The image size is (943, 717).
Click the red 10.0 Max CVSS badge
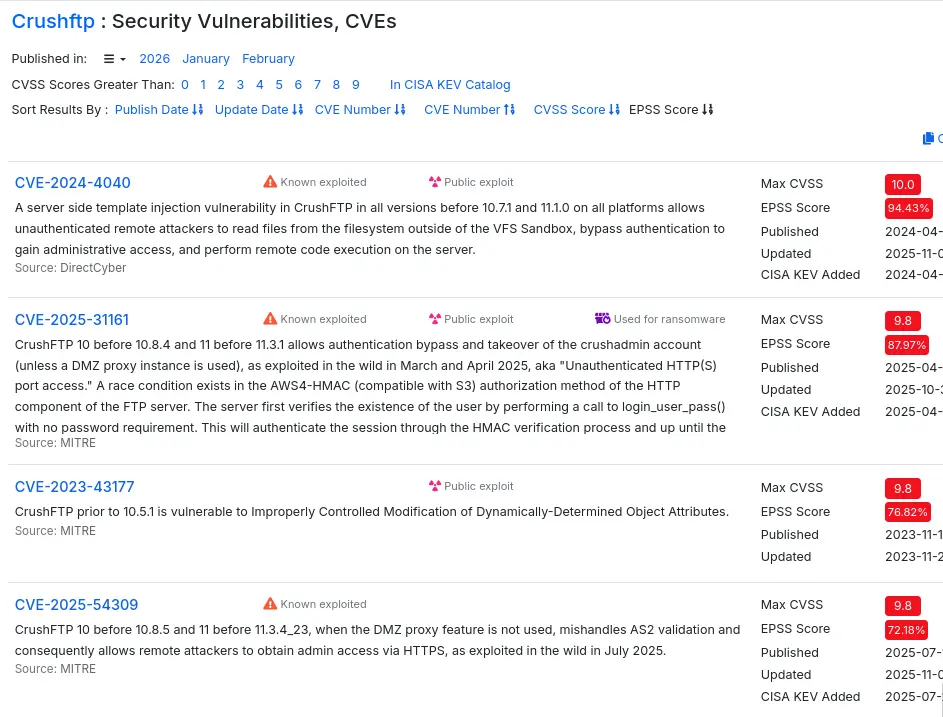pos(902,184)
